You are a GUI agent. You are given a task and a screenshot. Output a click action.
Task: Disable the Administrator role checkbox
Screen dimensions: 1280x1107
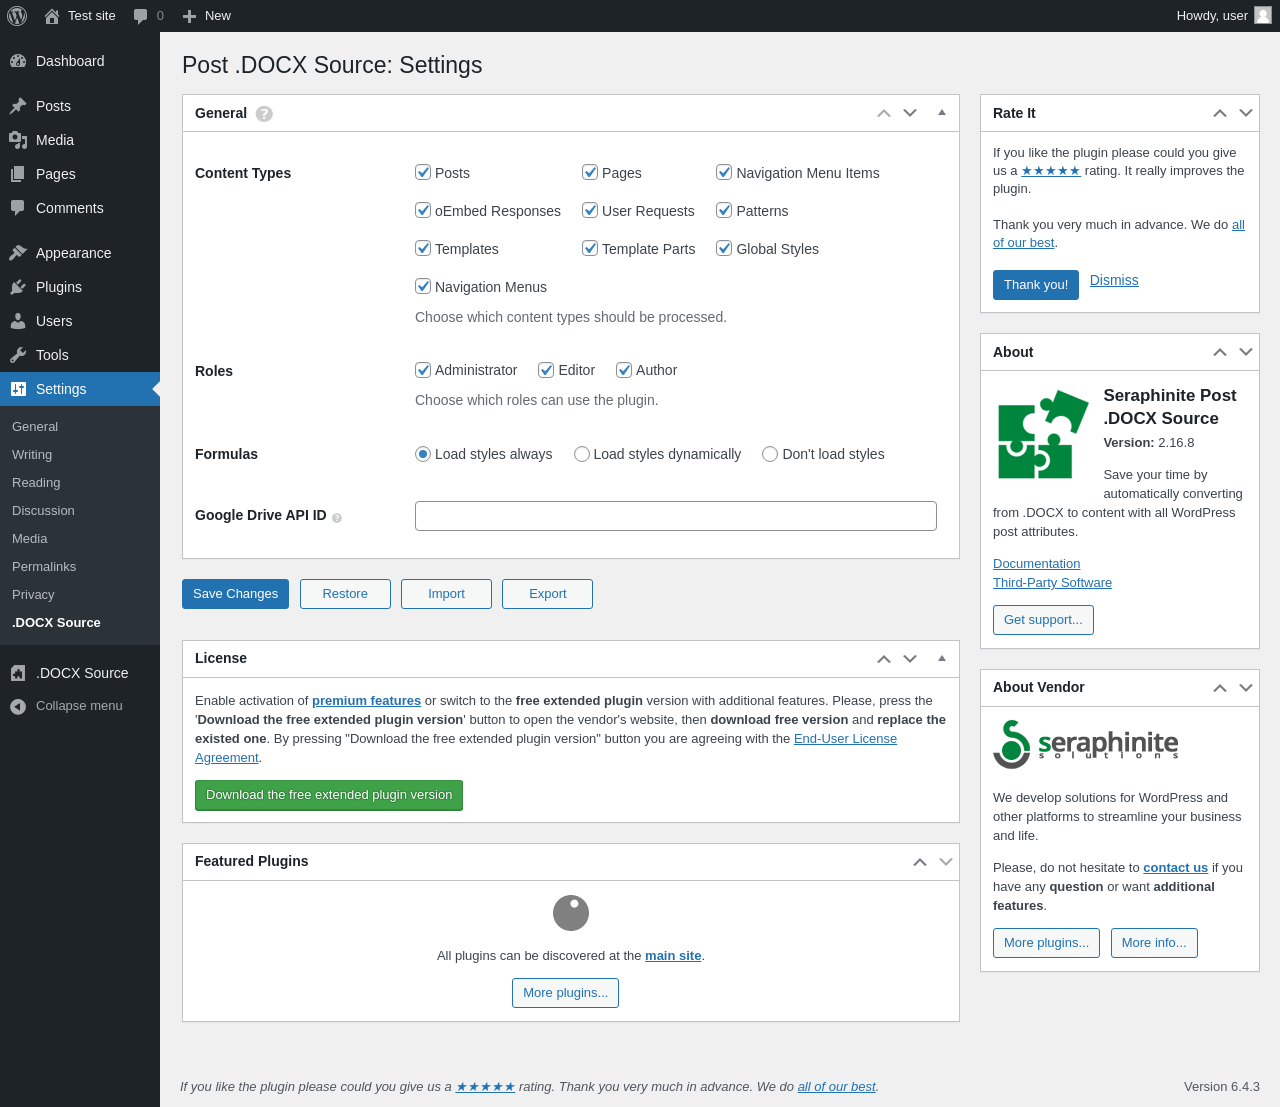(x=423, y=370)
